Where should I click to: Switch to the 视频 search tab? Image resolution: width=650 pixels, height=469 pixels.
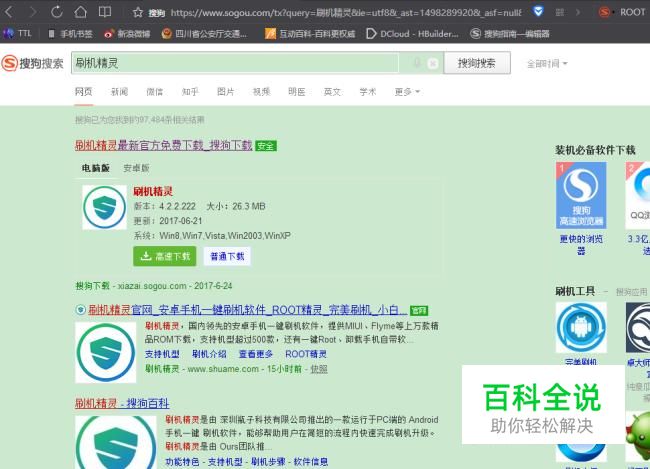click(x=261, y=92)
